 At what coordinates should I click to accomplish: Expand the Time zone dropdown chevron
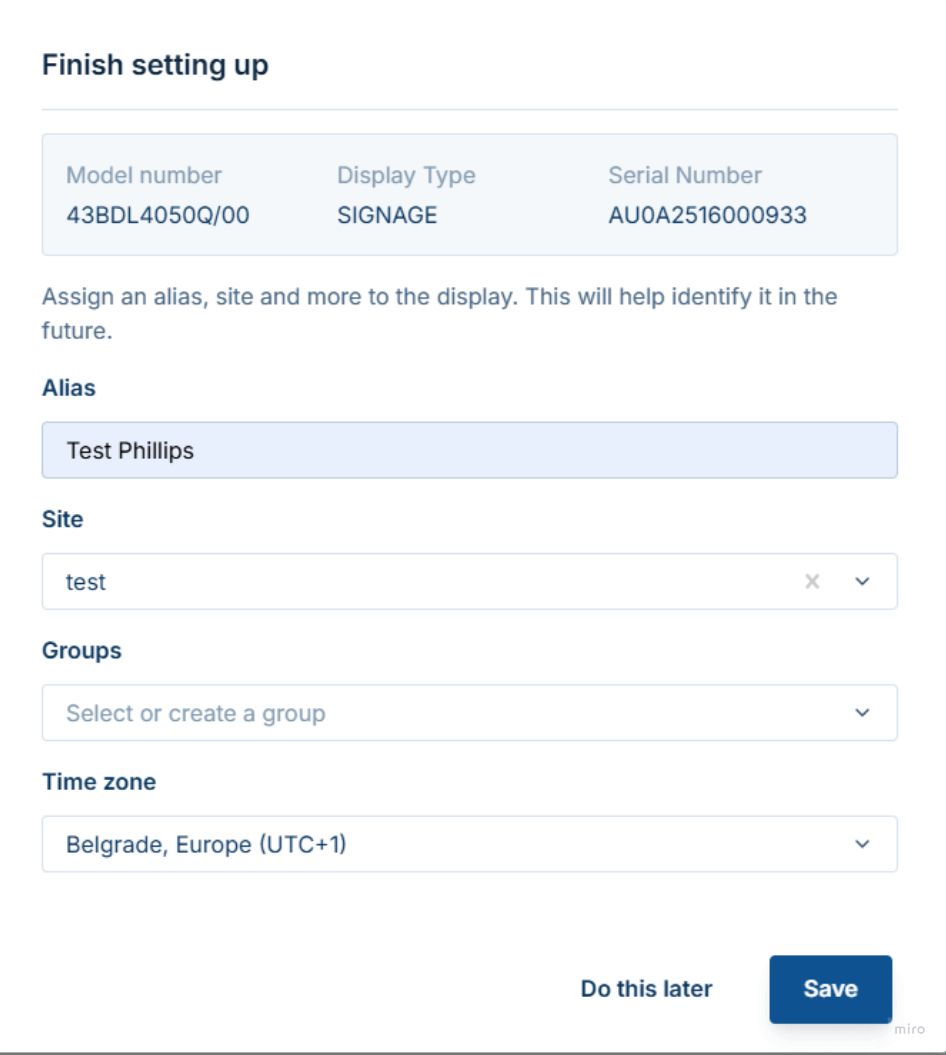[862, 844]
